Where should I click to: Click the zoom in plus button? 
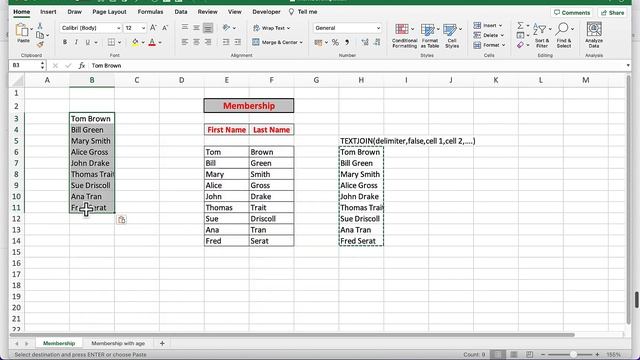(597, 354)
